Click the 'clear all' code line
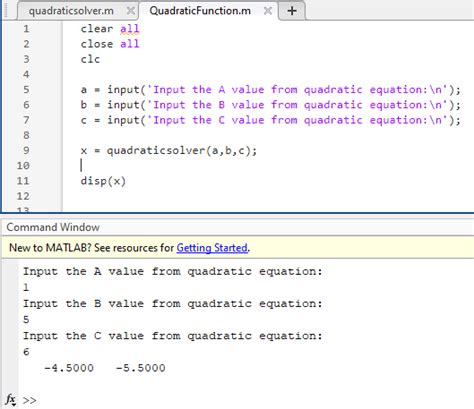 point(110,29)
